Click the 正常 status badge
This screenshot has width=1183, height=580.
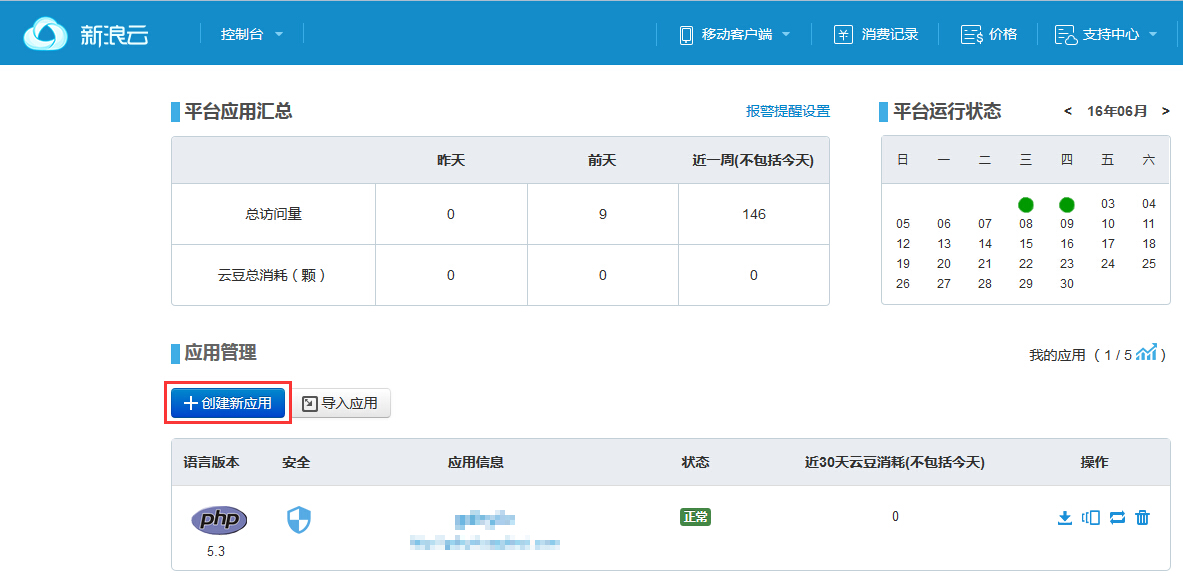[695, 517]
